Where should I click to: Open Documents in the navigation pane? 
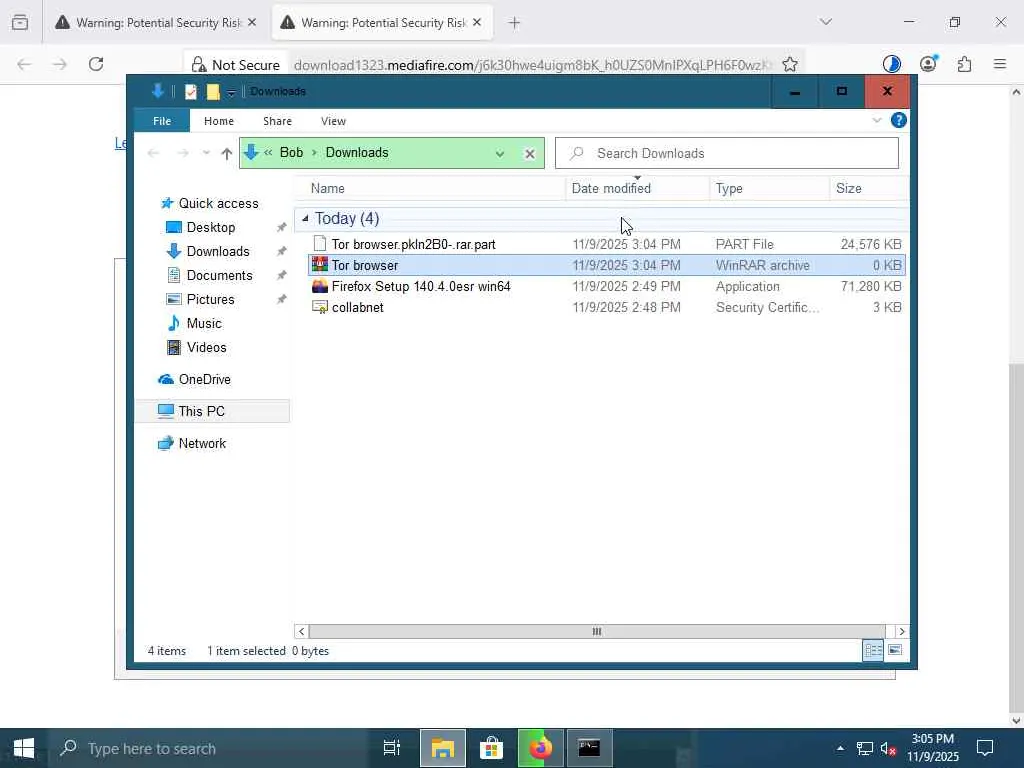pos(210,275)
